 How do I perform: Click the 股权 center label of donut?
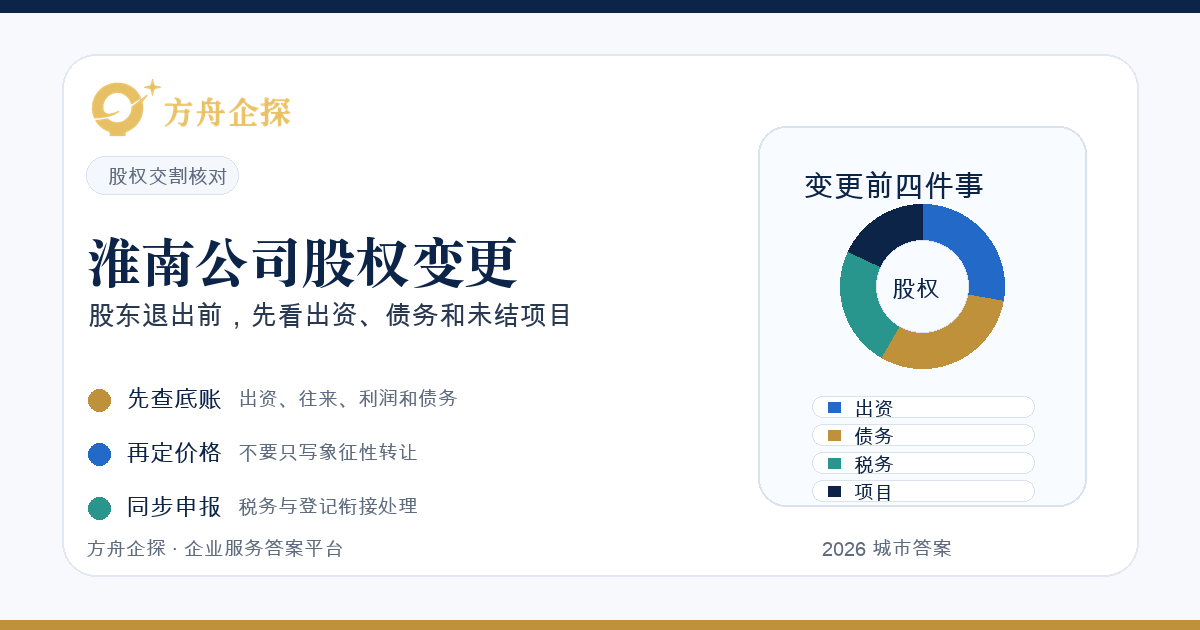click(916, 289)
